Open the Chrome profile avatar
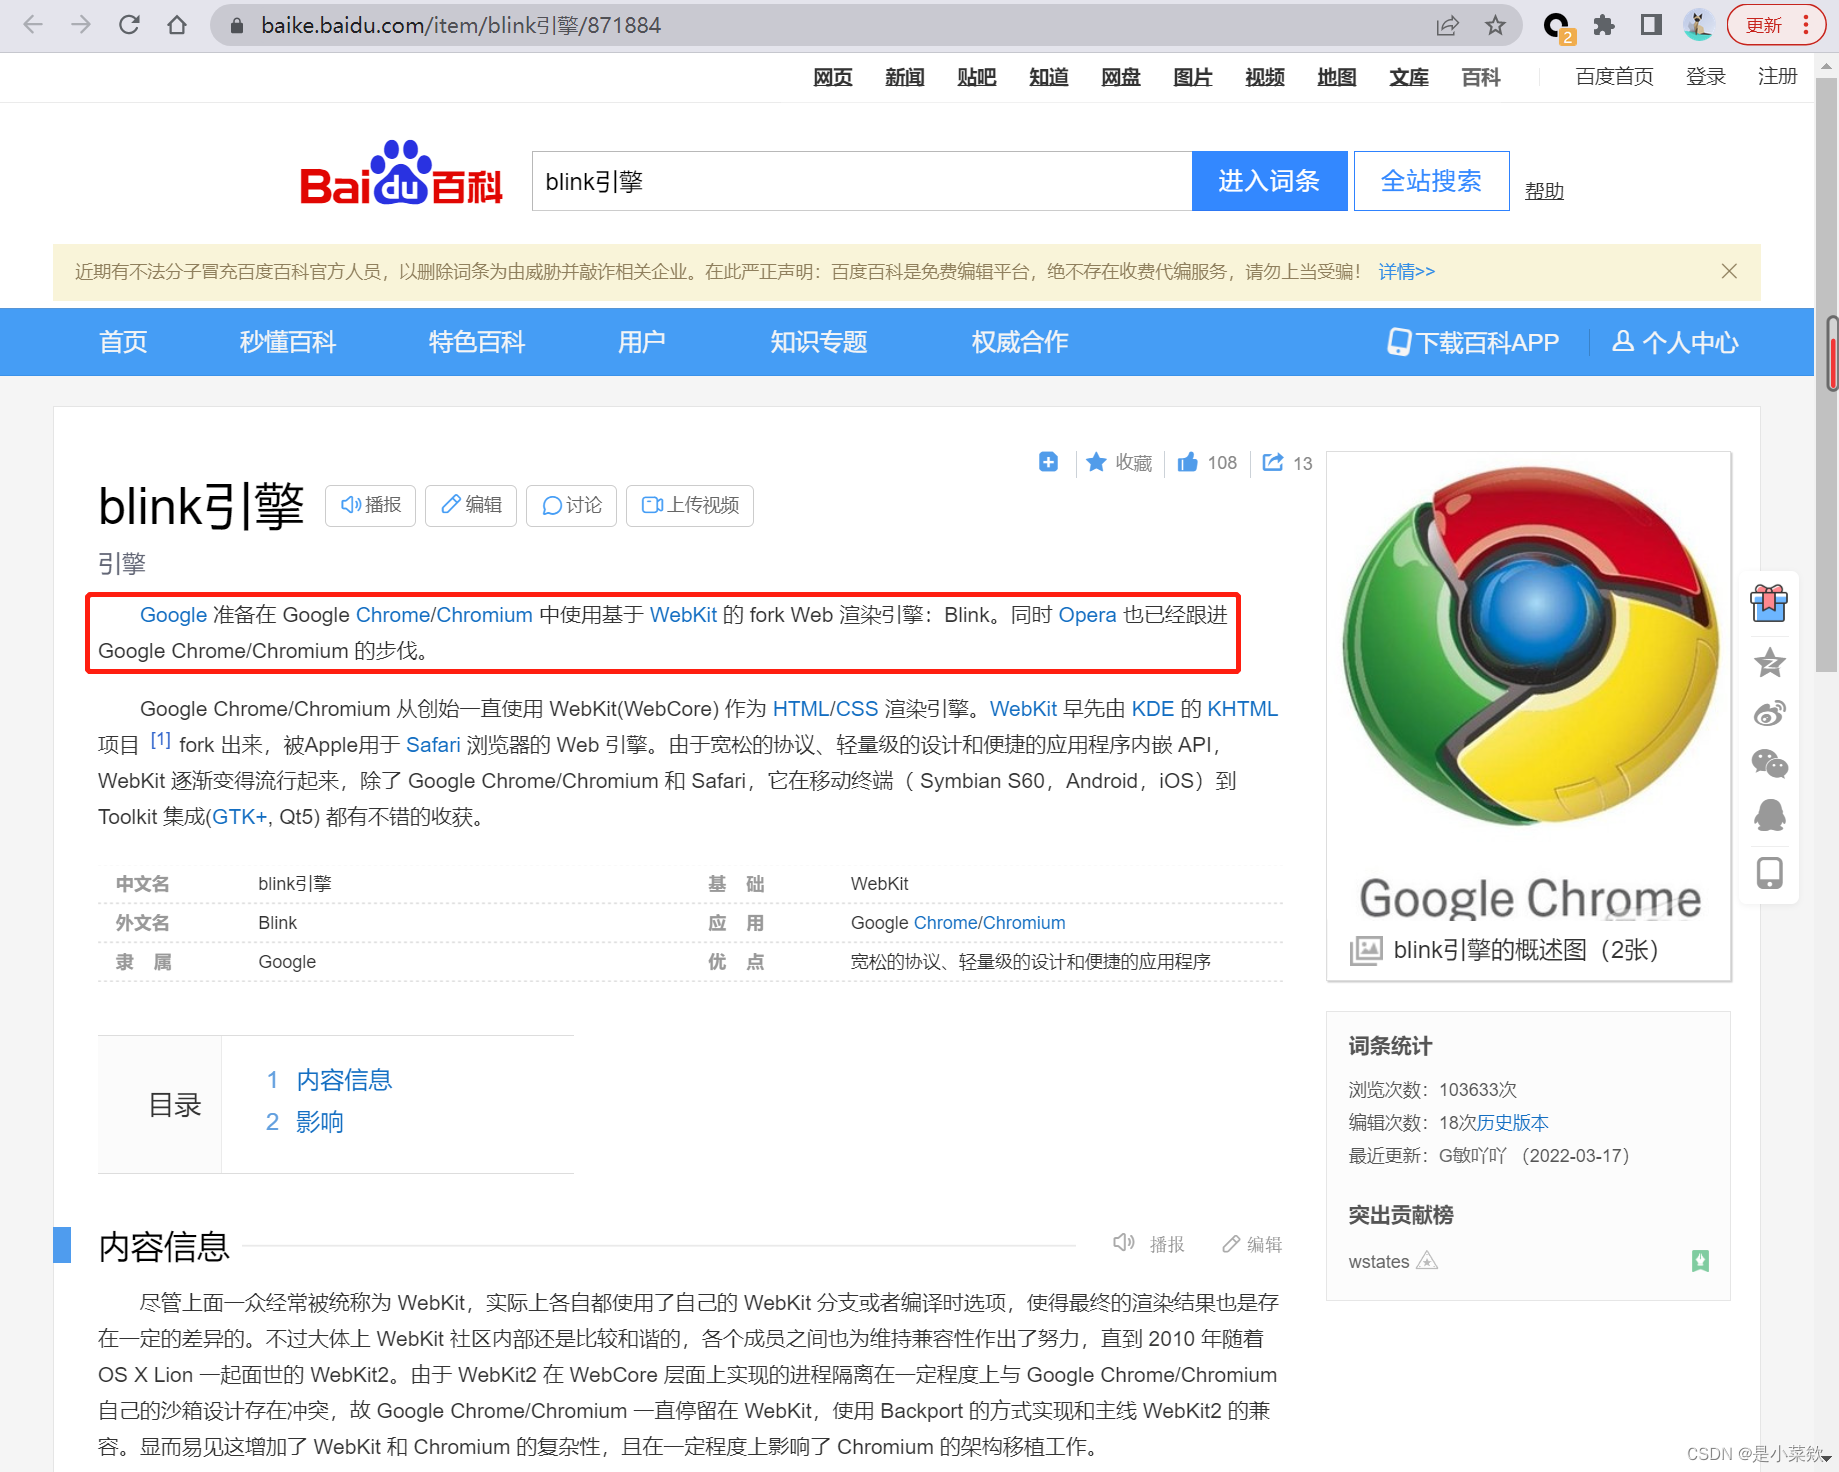1839x1472 pixels. (1698, 25)
